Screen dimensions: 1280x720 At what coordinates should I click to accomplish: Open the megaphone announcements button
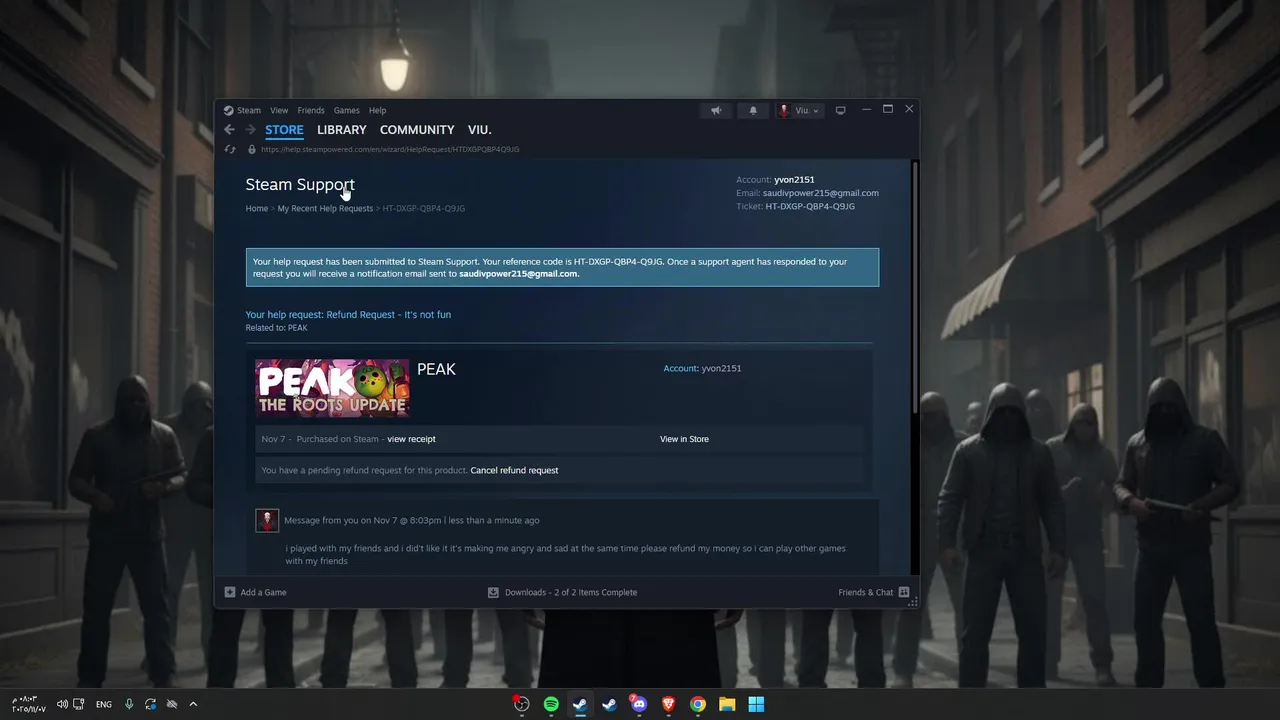[x=716, y=110]
